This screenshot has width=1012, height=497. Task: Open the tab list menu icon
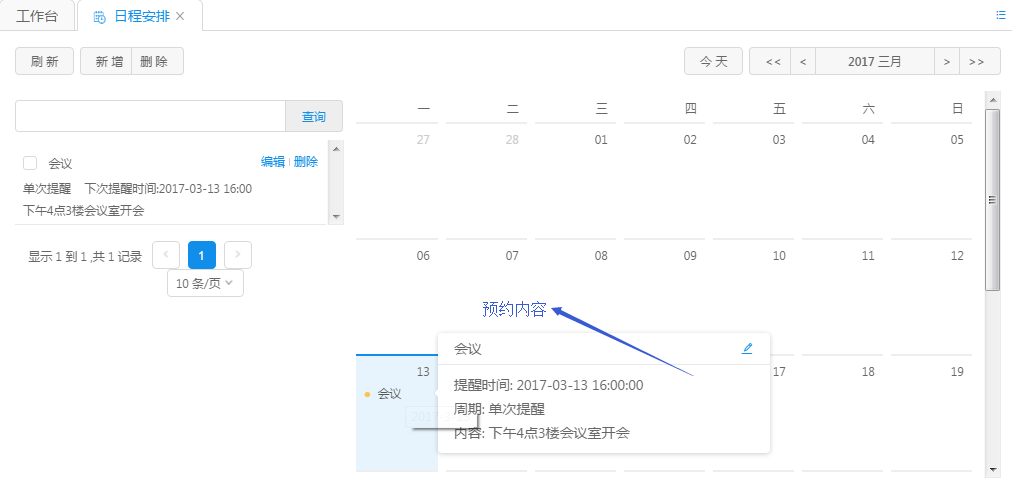tap(1000, 15)
